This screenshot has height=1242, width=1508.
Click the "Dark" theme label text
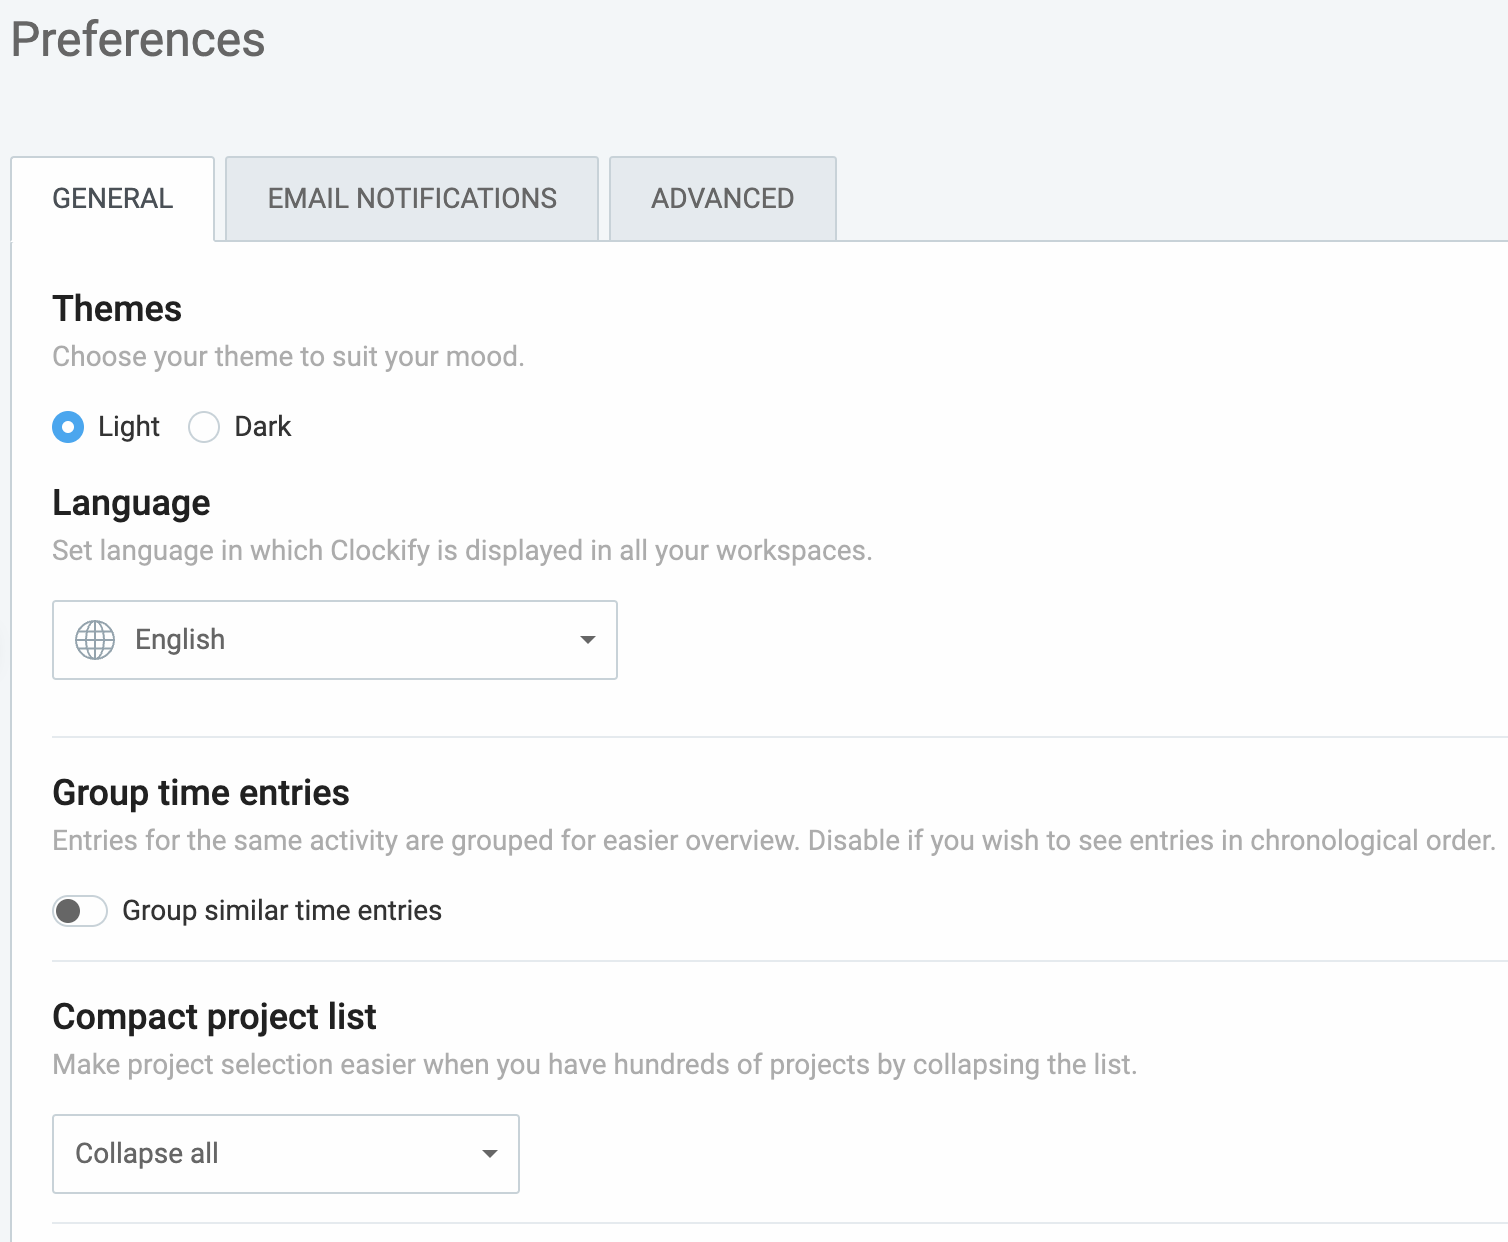click(x=263, y=427)
